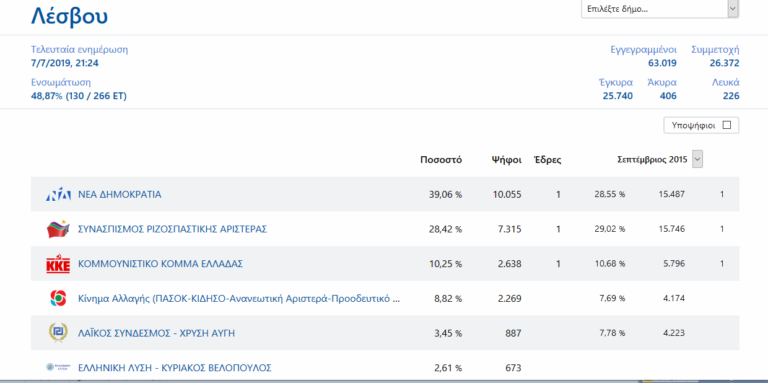Click the Συμμετοχή label
The height and width of the screenshot is (383, 768).
[x=715, y=49]
